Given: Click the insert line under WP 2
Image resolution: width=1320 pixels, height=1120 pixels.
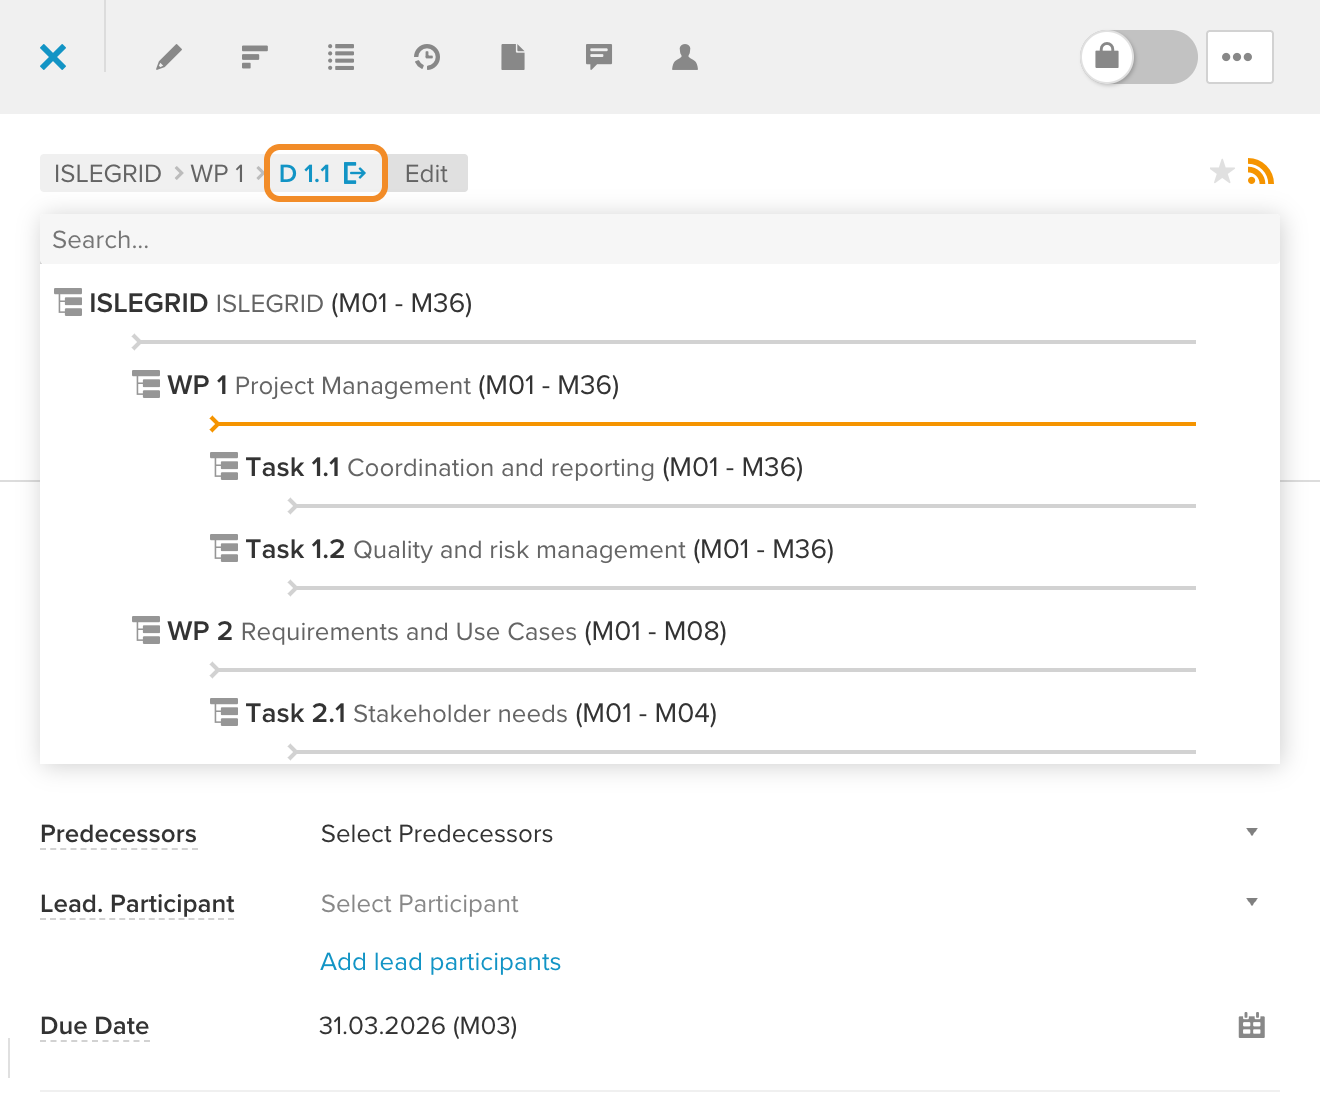Looking at the screenshot, I should (x=703, y=670).
